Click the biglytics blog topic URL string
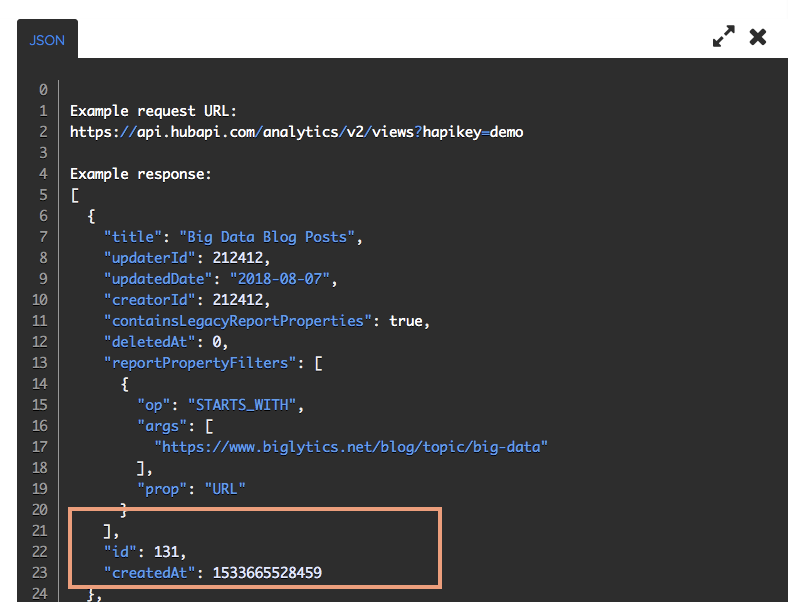Image resolution: width=788 pixels, height=602 pixels. tap(351, 447)
